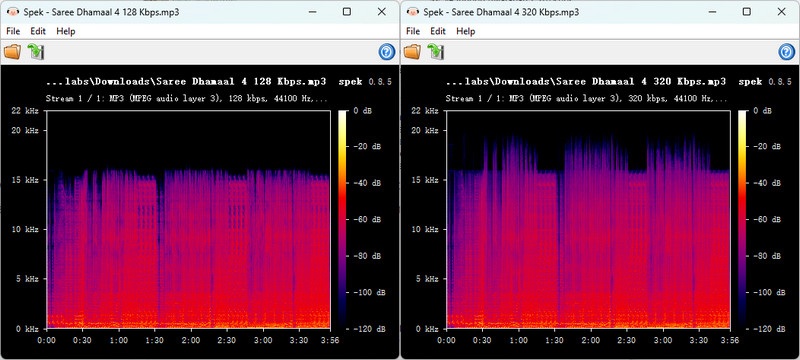The image size is (800, 360).
Task: Click the '3:56' time label in 128 Kbps window
Action: pyautogui.click(x=330, y=340)
